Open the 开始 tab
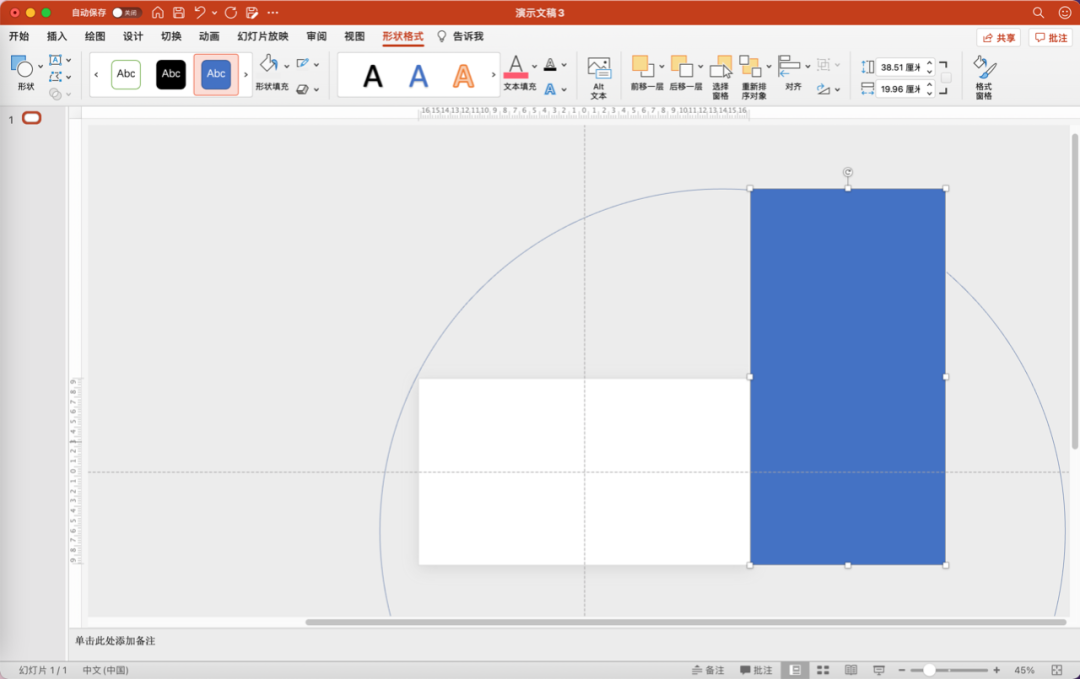This screenshot has width=1080, height=679. tap(19, 36)
